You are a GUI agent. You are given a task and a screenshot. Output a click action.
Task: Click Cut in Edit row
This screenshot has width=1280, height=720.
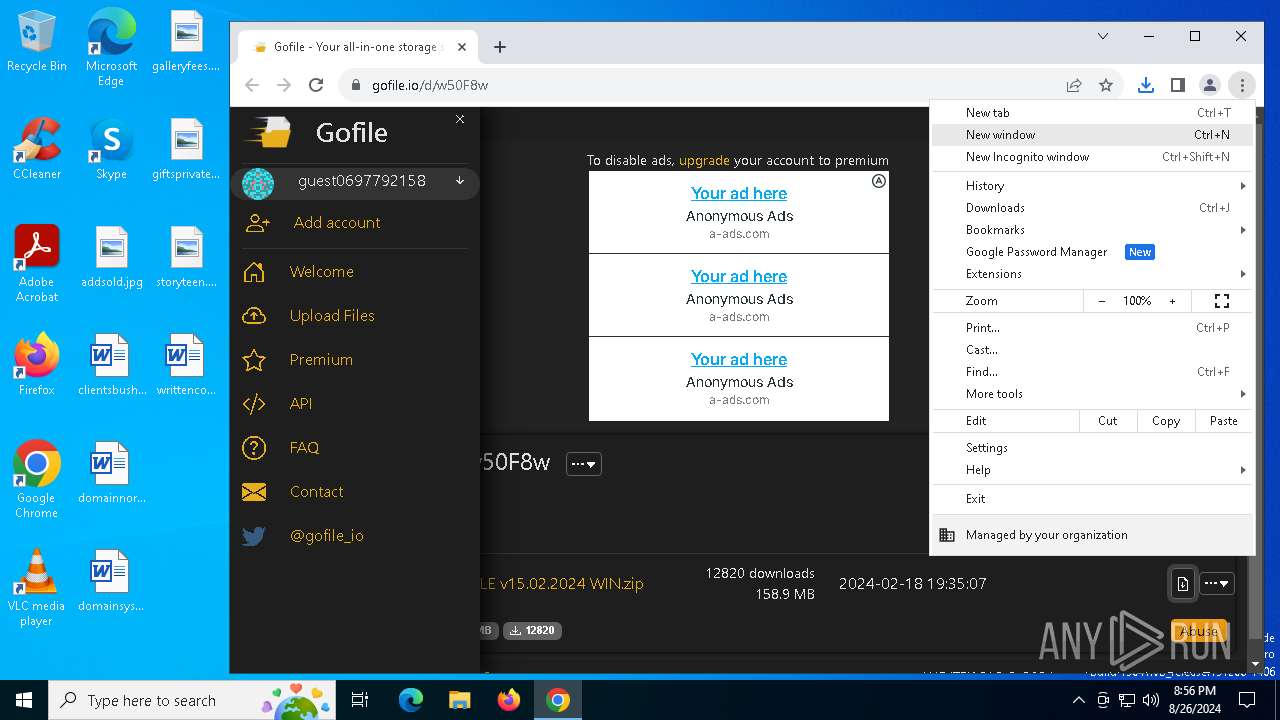[x=1108, y=421]
